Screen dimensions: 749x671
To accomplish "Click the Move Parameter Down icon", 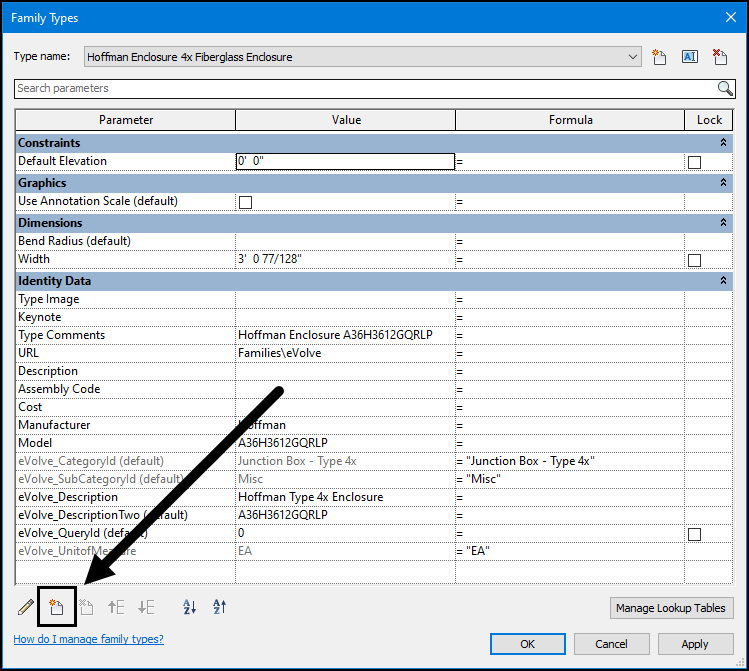I will click(146, 607).
